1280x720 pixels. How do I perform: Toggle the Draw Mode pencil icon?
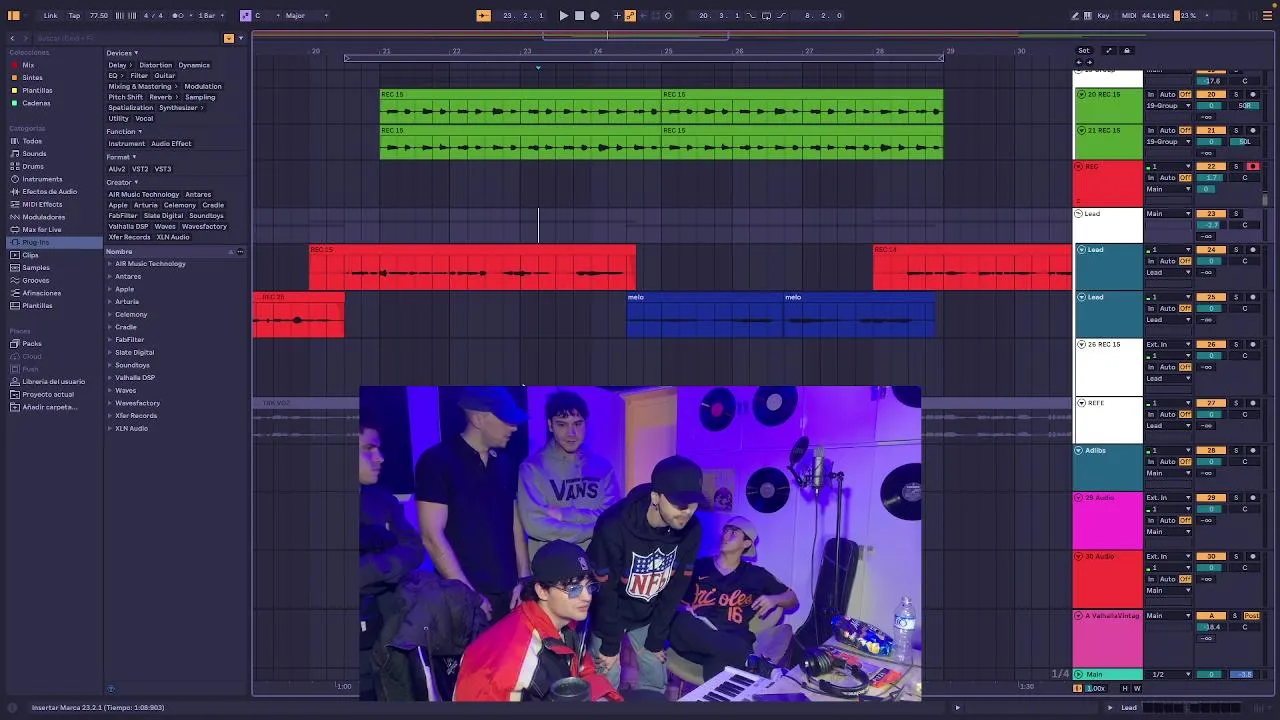pos(1075,15)
